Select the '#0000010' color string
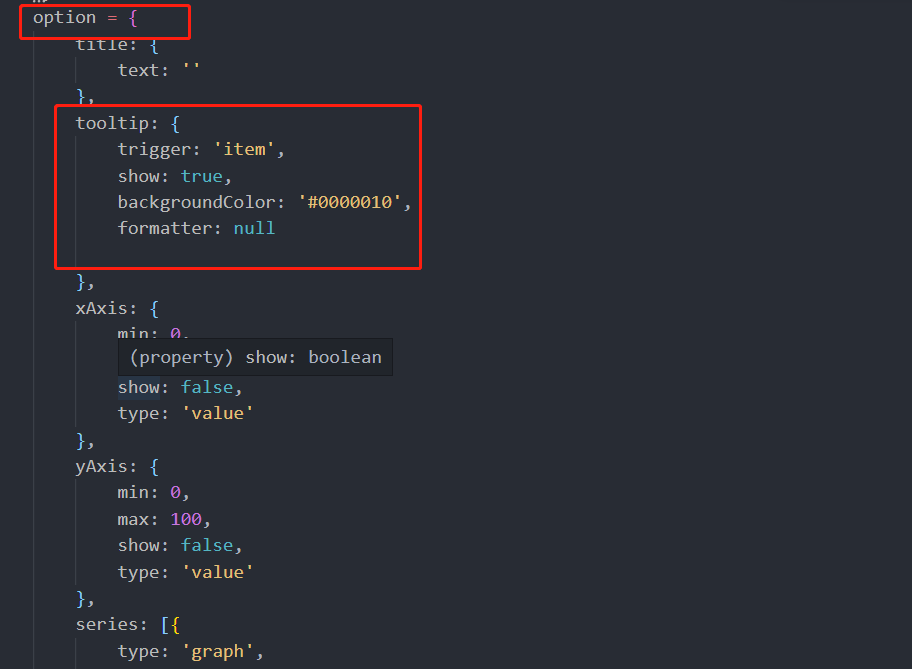The height and width of the screenshot is (669, 912). coord(350,202)
